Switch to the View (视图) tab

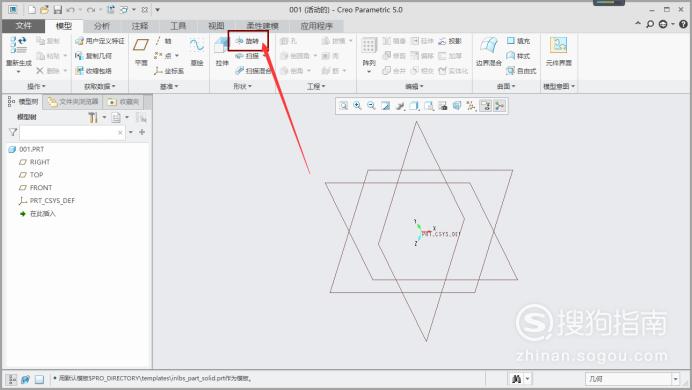[216, 26]
